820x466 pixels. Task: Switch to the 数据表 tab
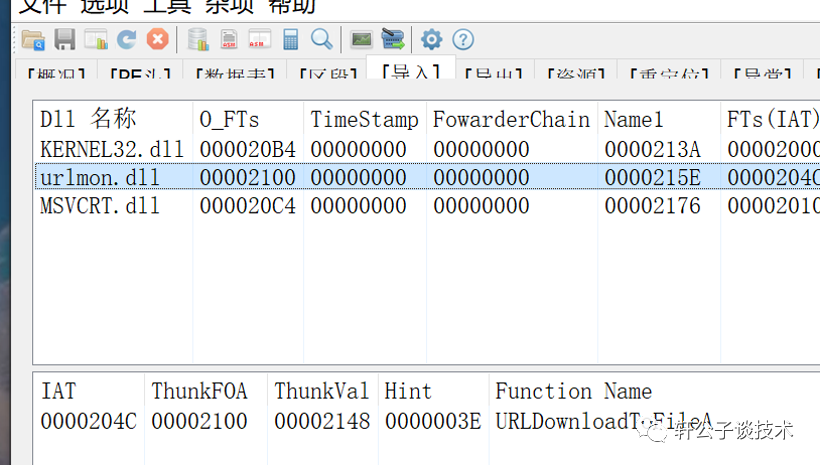tap(235, 71)
